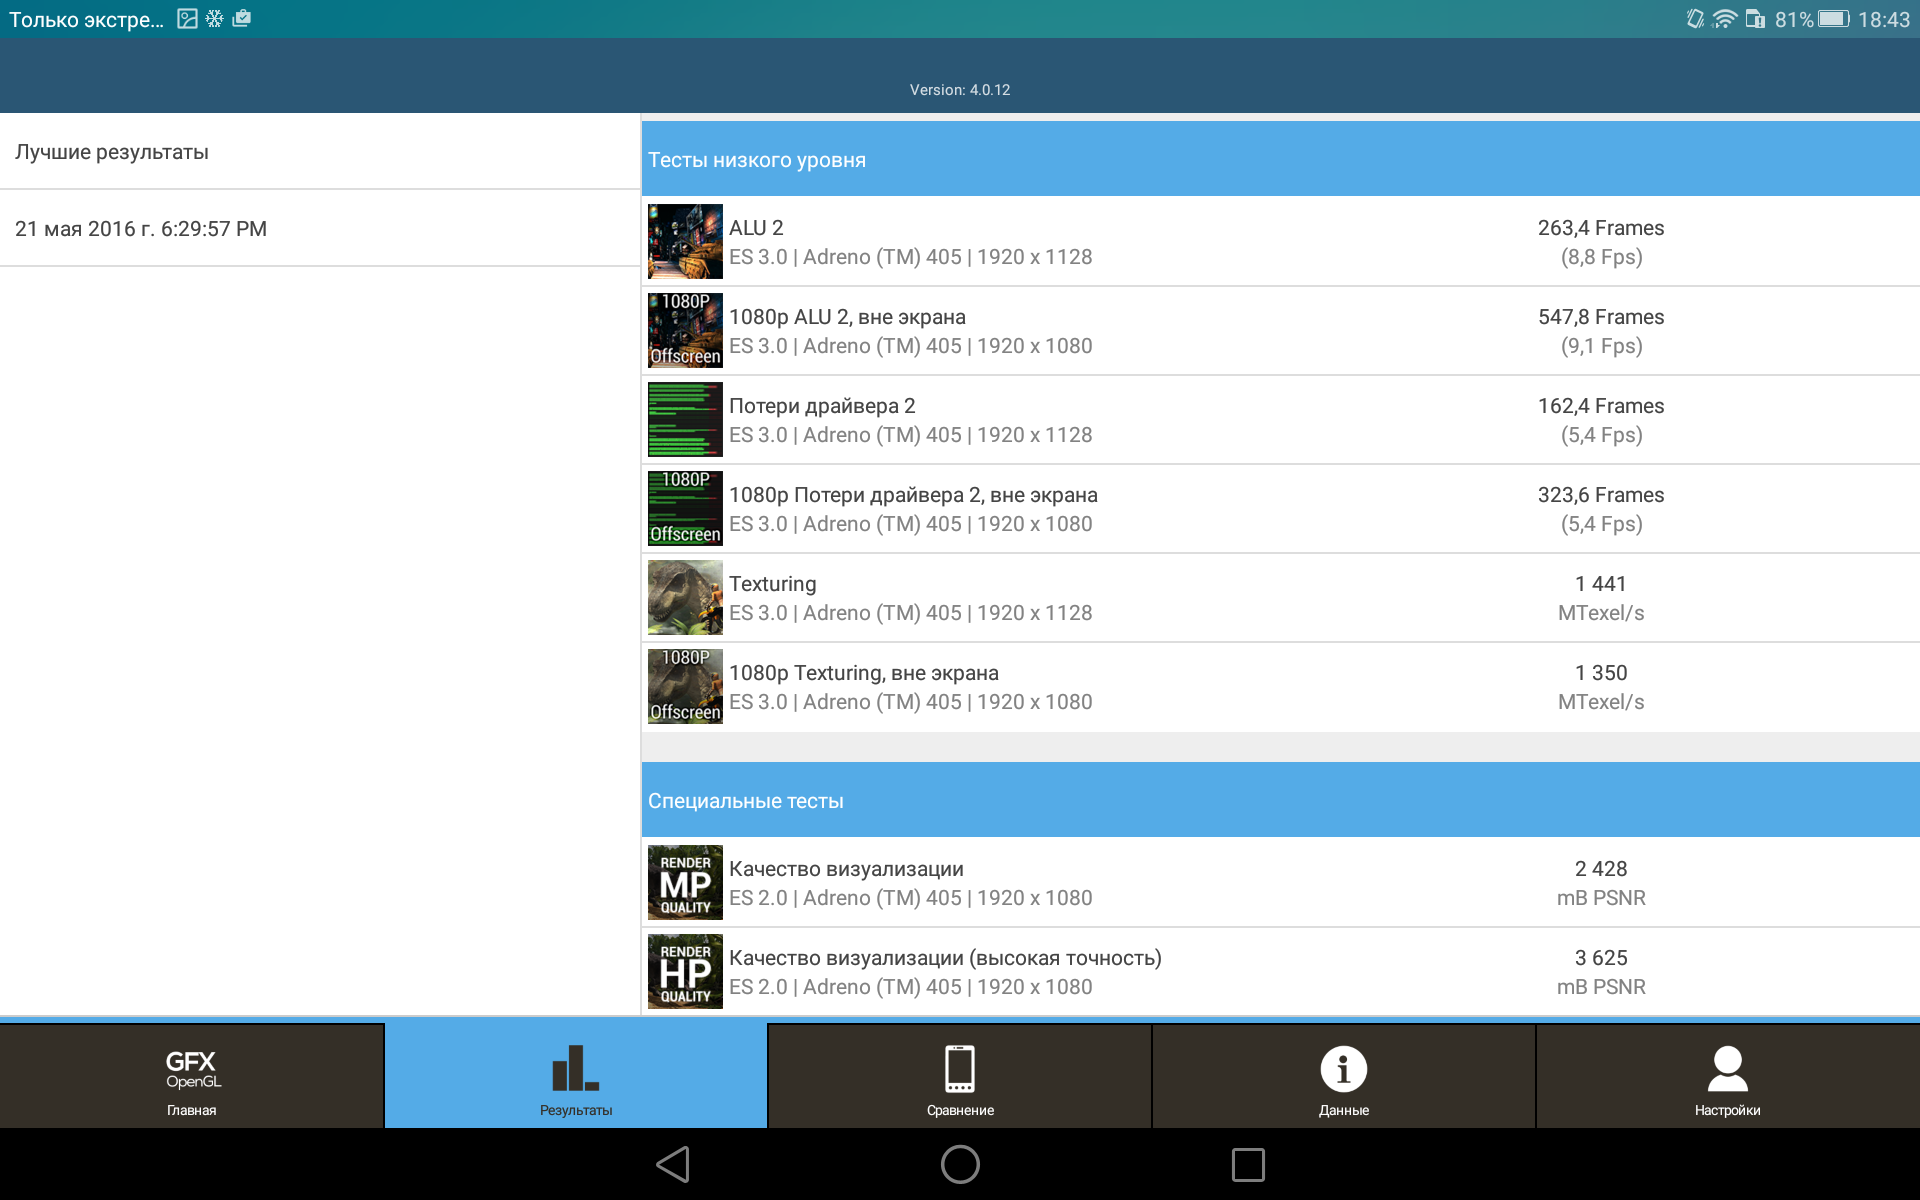The width and height of the screenshot is (1920, 1200).
Task: Click the 3 625 mB PSNR score
Action: coord(1601,972)
